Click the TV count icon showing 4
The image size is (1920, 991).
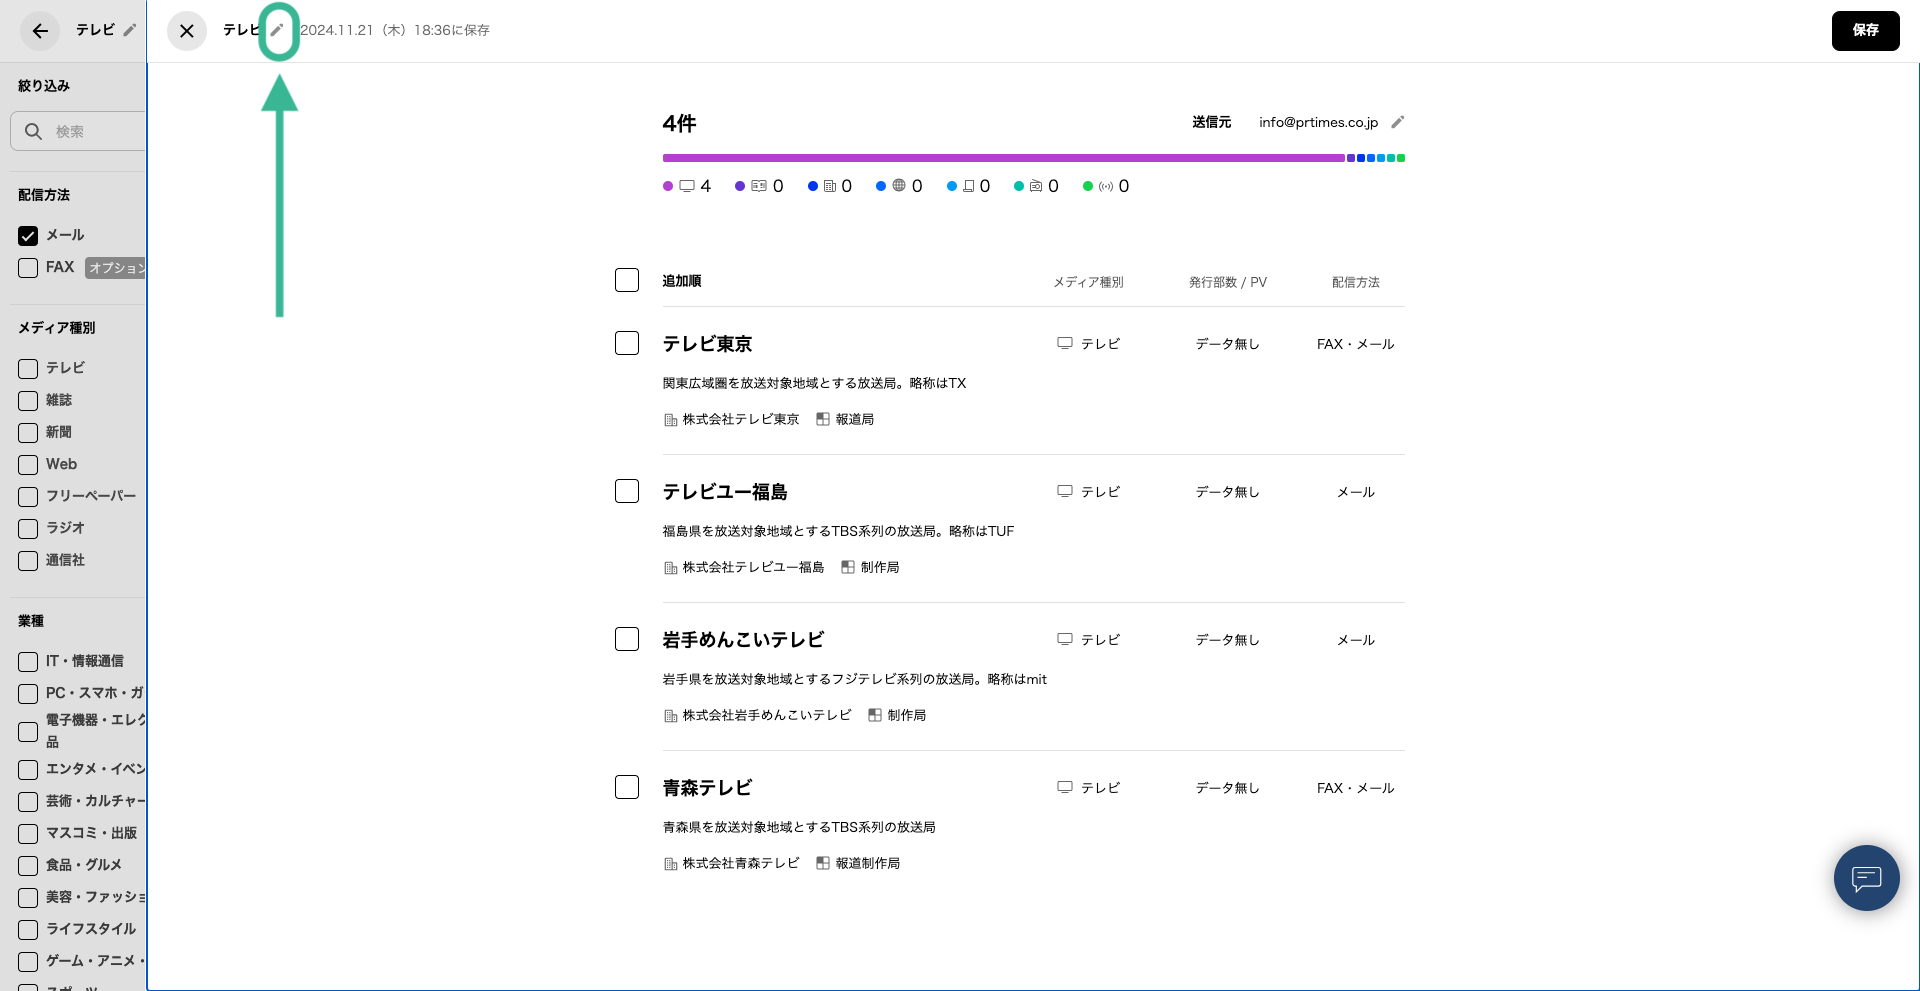(x=687, y=186)
